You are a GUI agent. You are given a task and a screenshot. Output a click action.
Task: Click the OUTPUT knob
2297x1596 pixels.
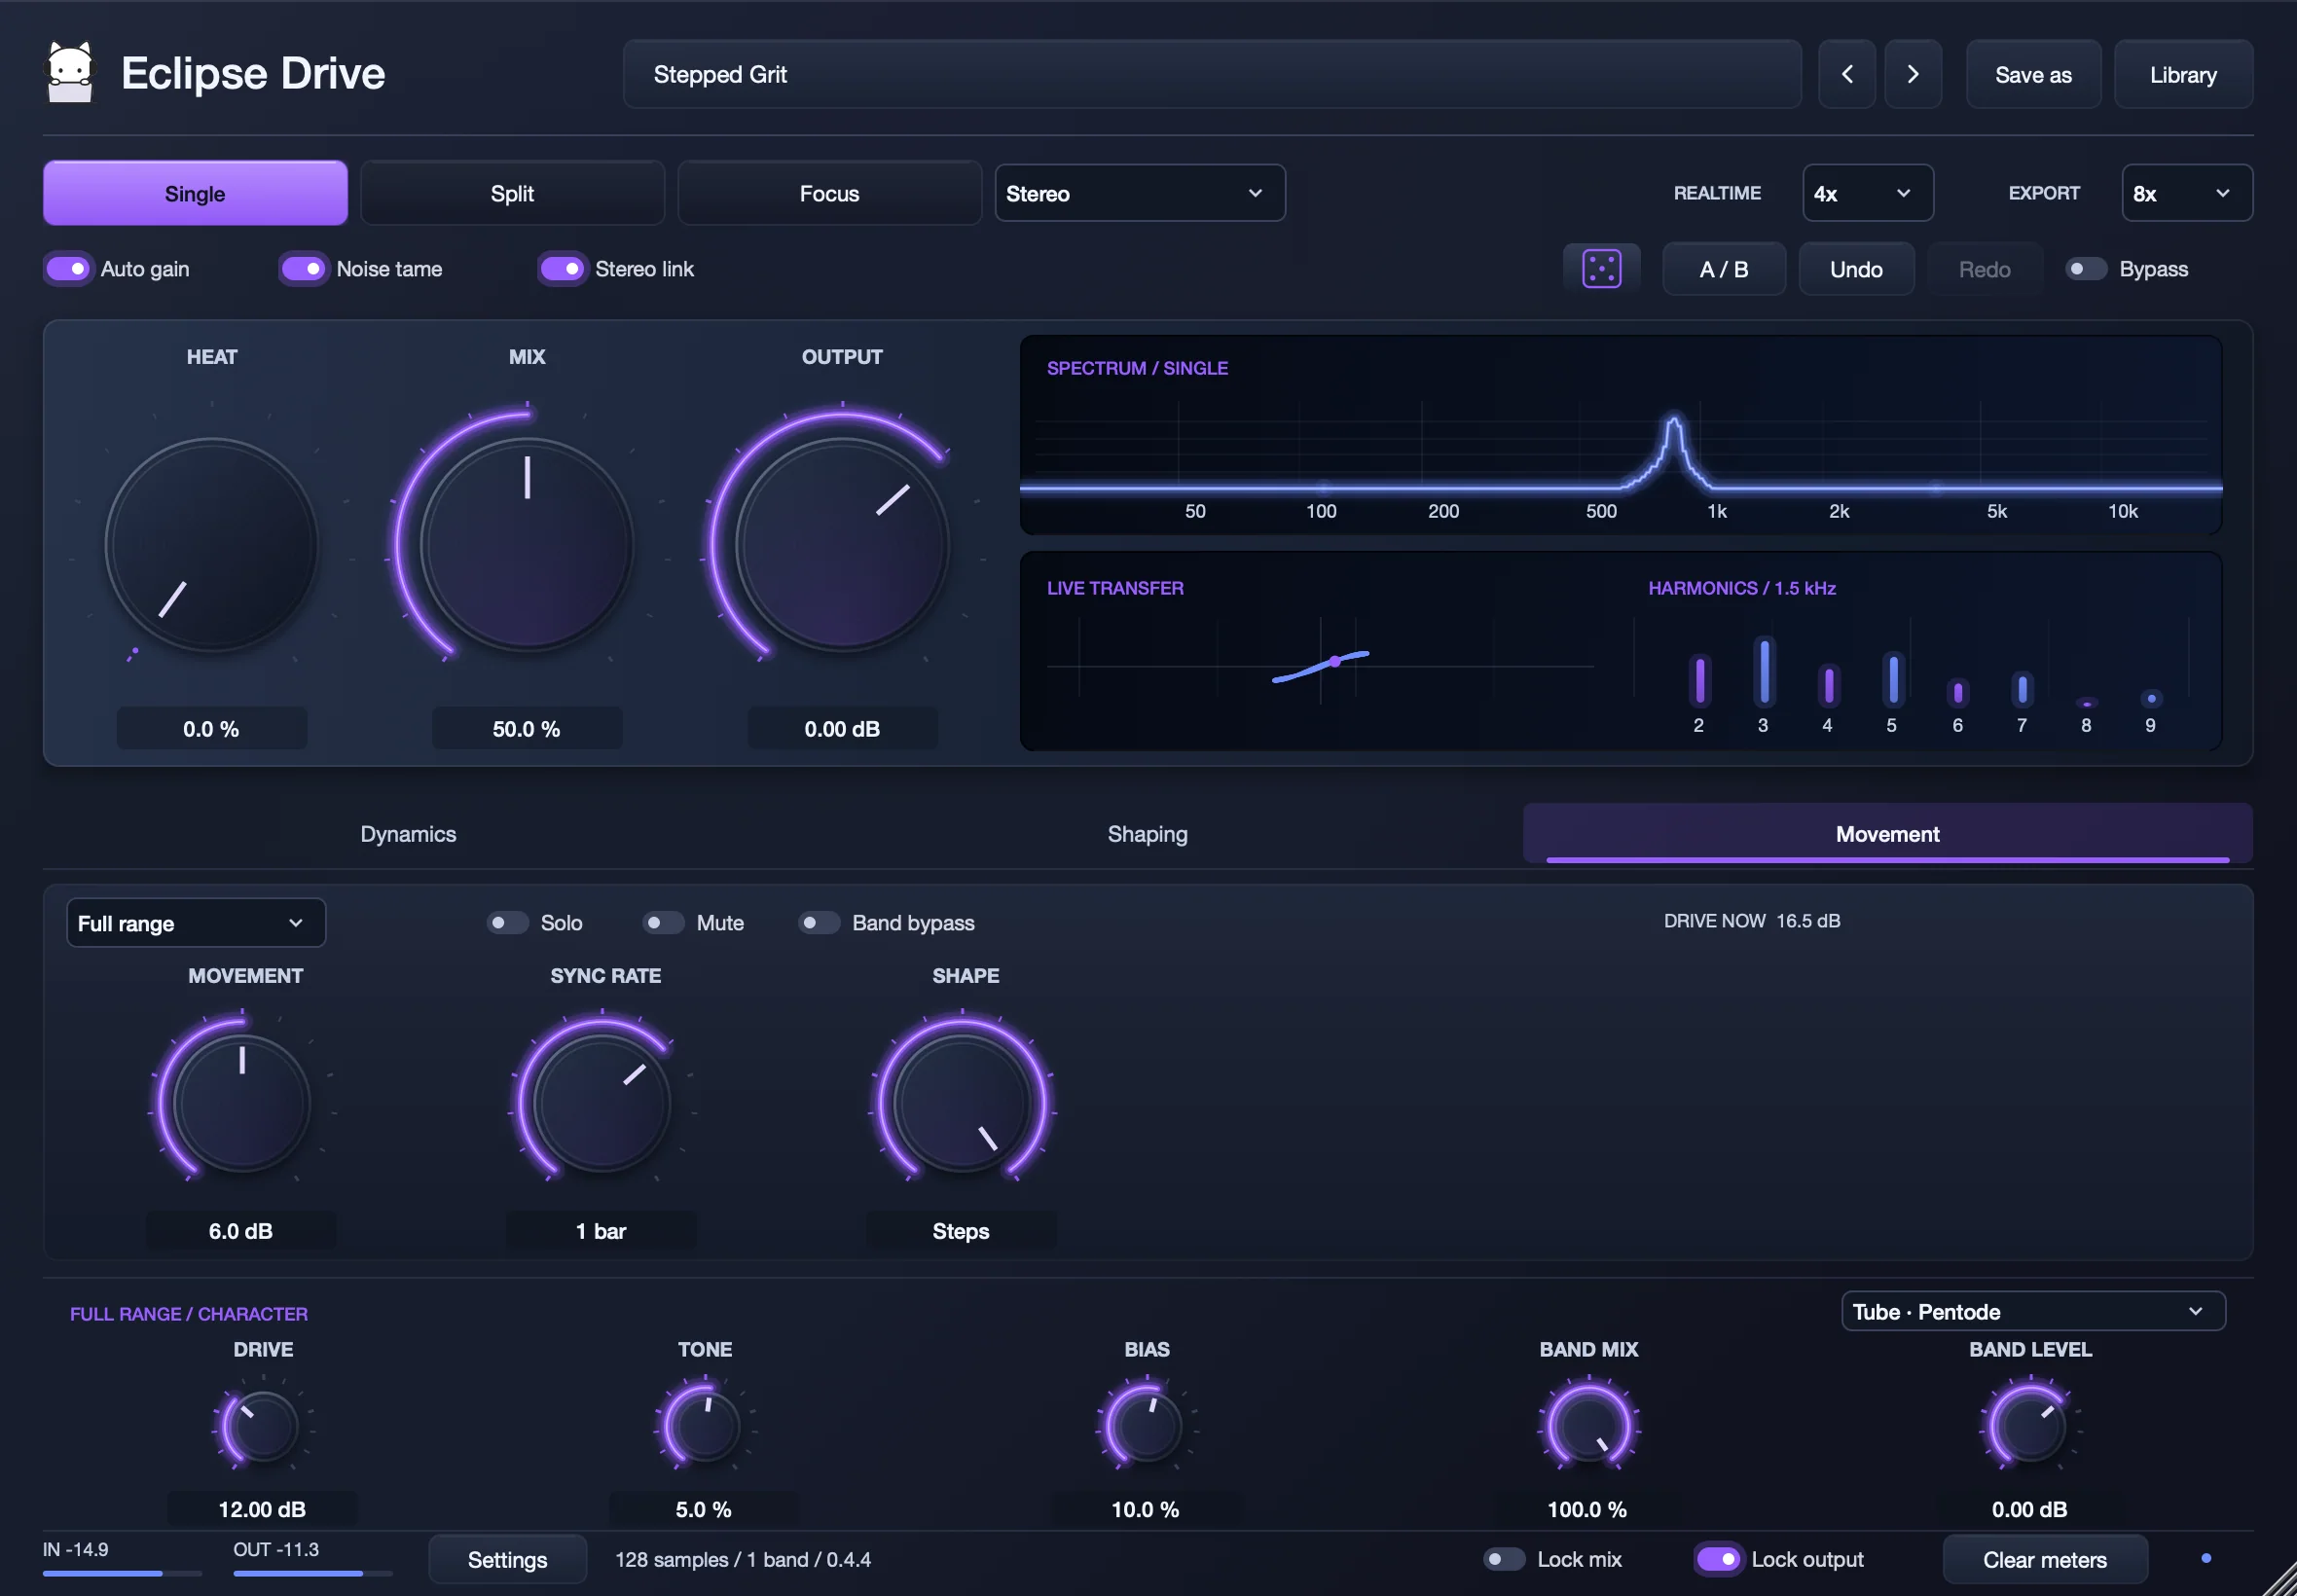842,545
